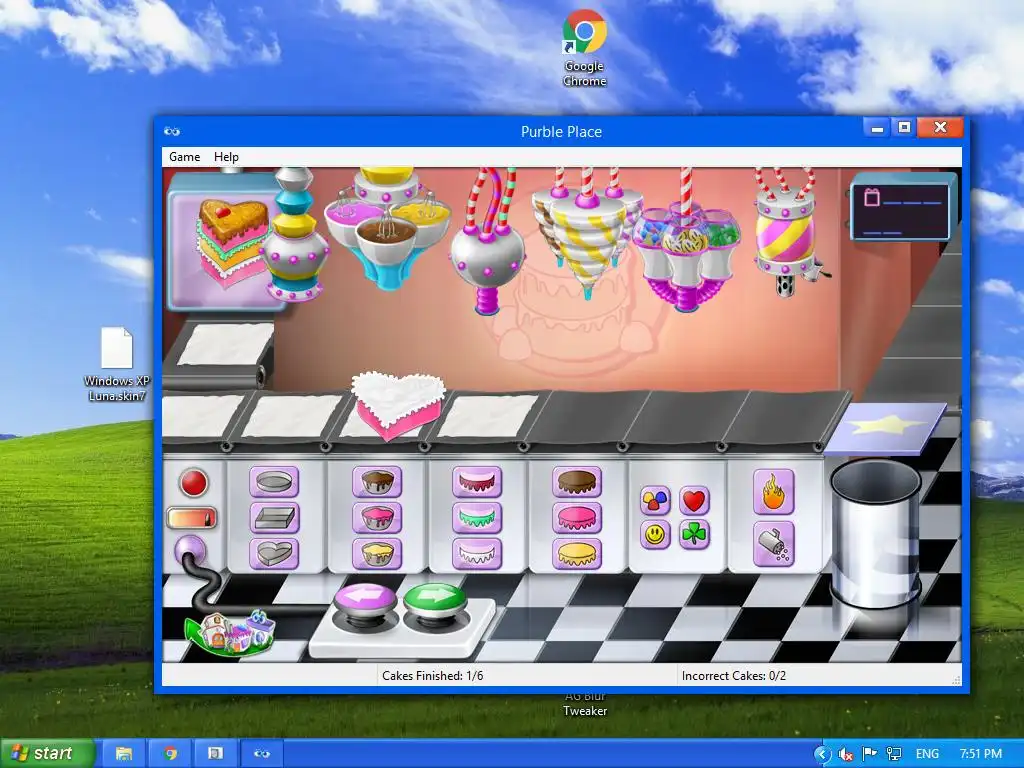
Task: Click Incorrect Cakes: 0/2 status text
Action: [733, 676]
